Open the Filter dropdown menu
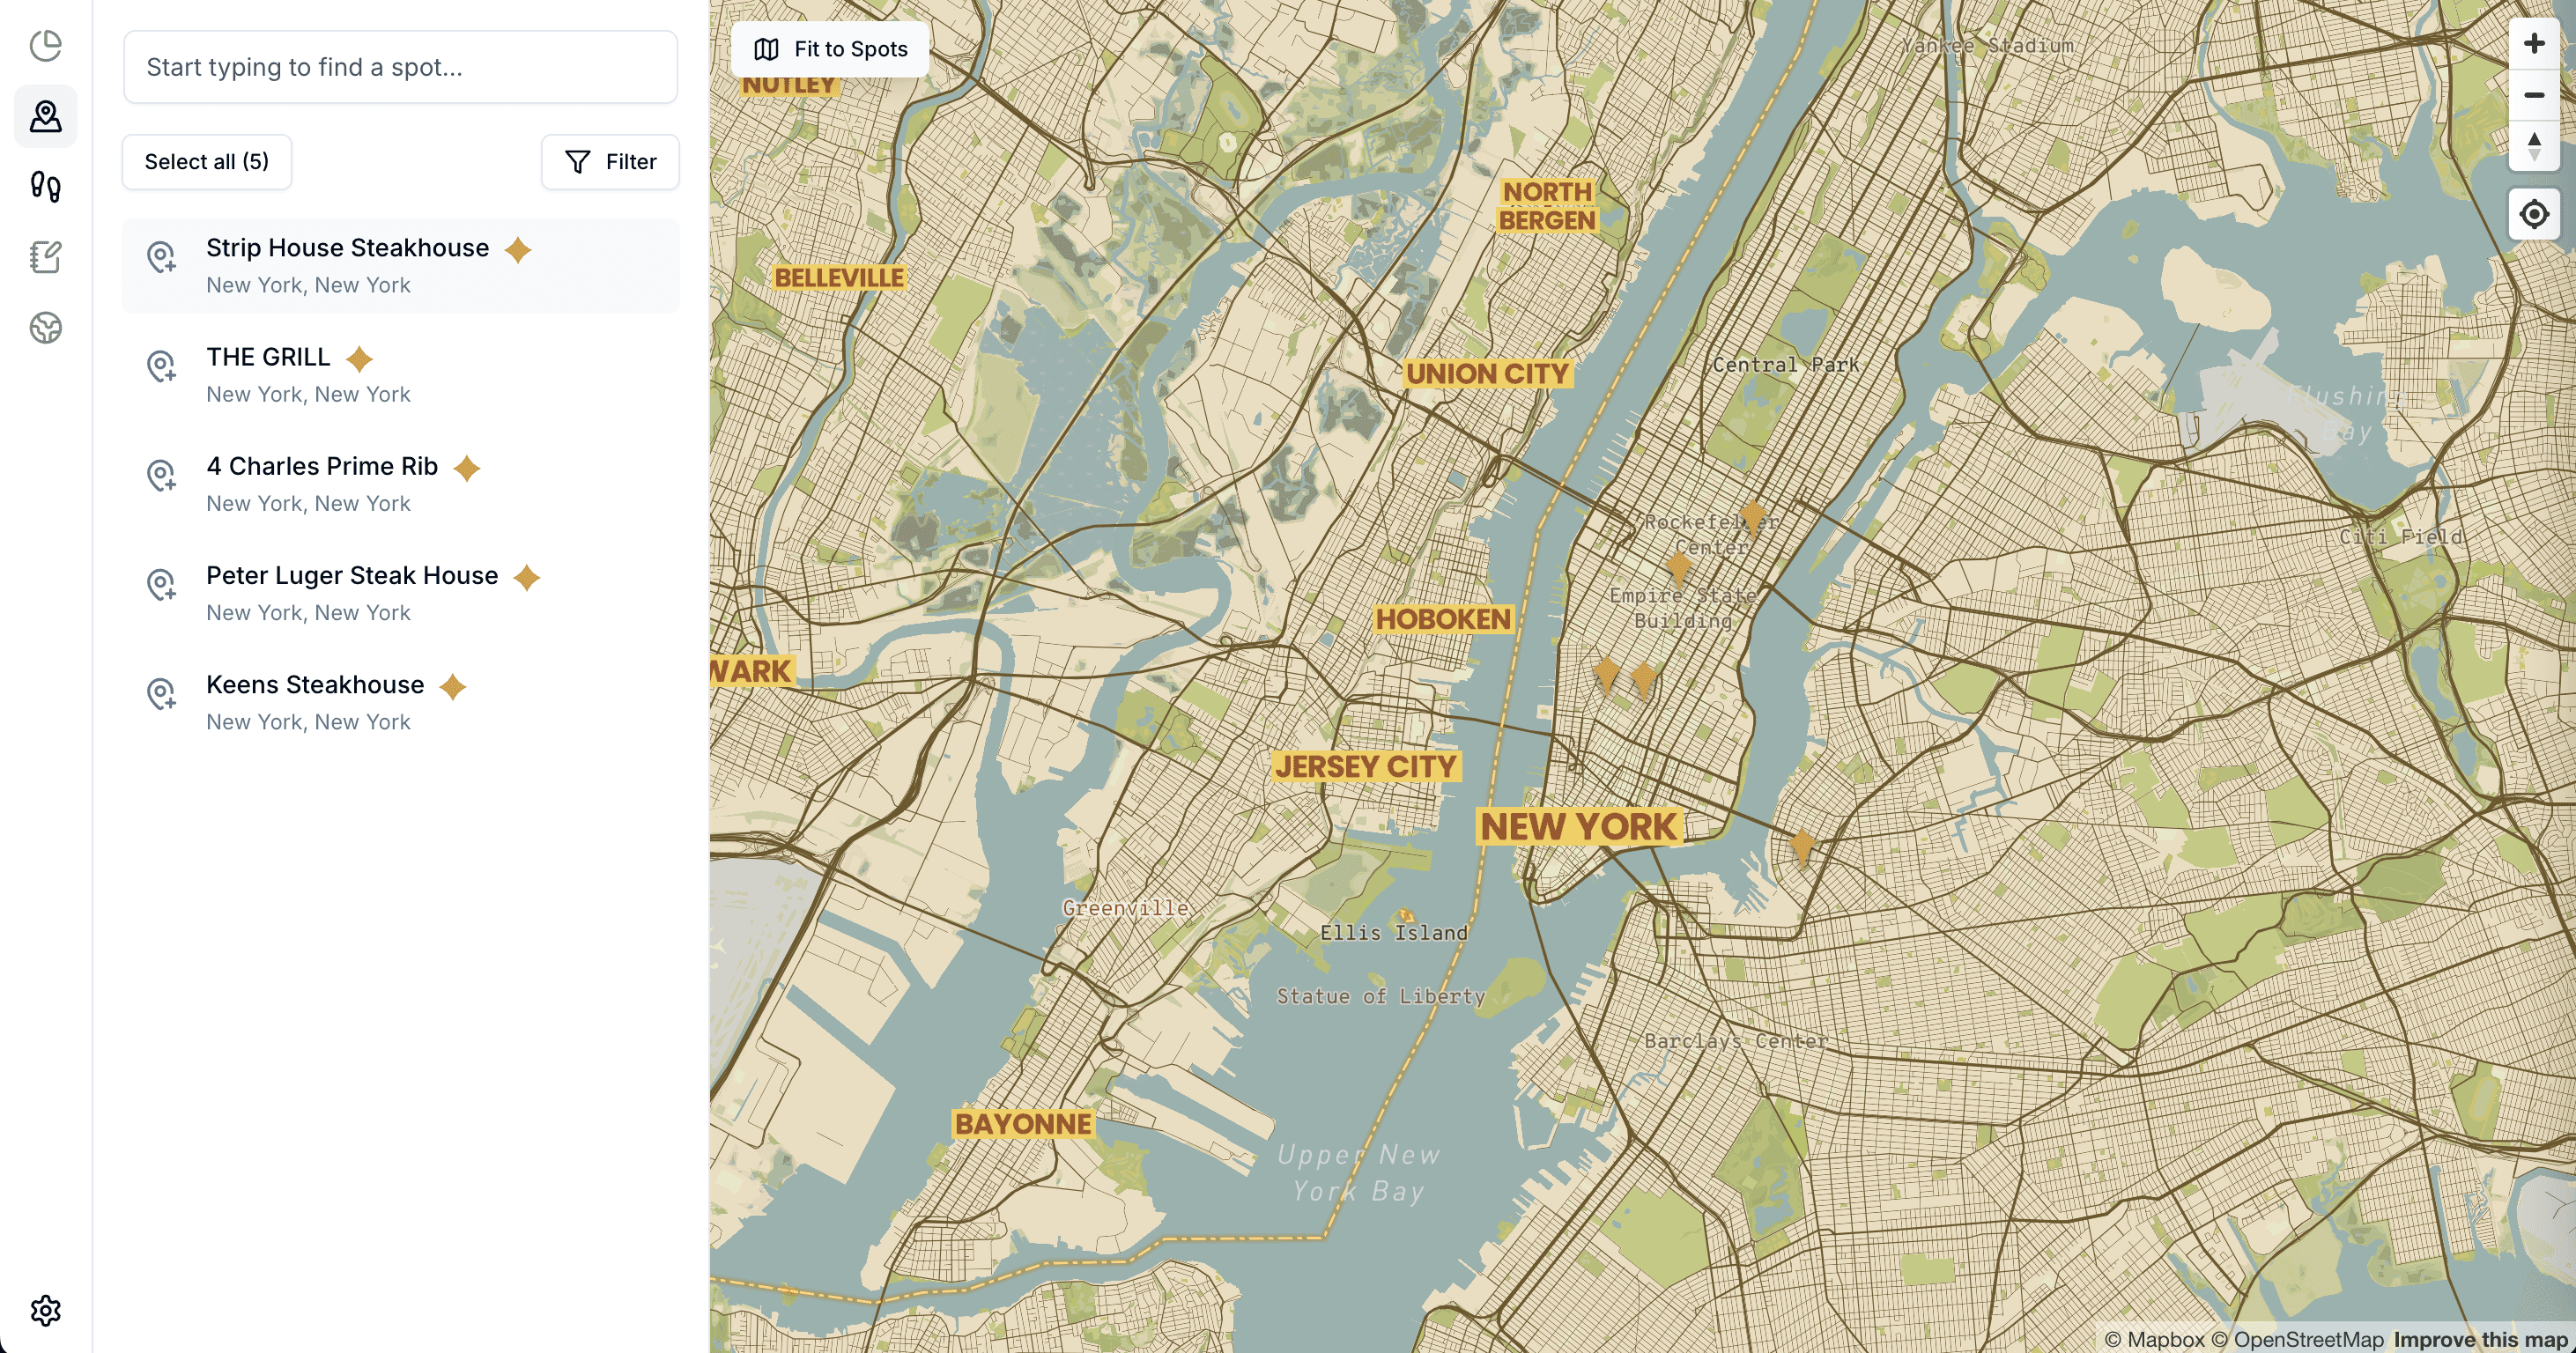 [608, 160]
